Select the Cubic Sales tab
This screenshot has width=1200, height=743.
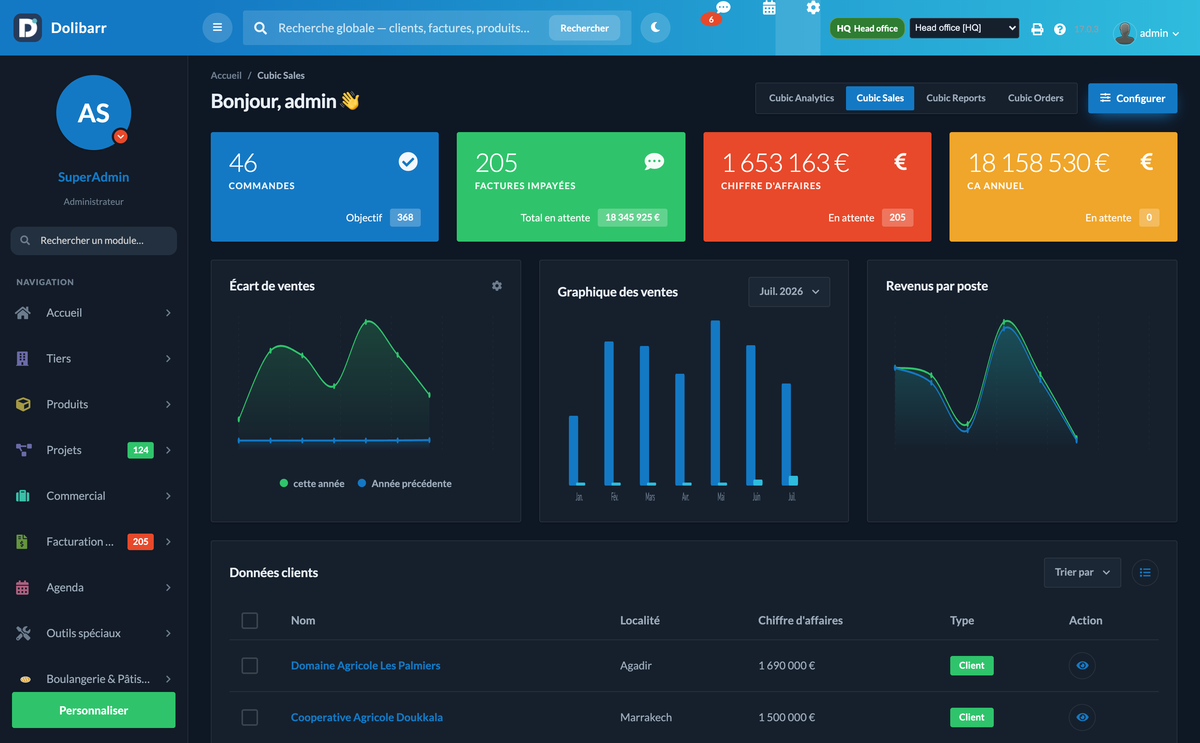click(x=880, y=98)
